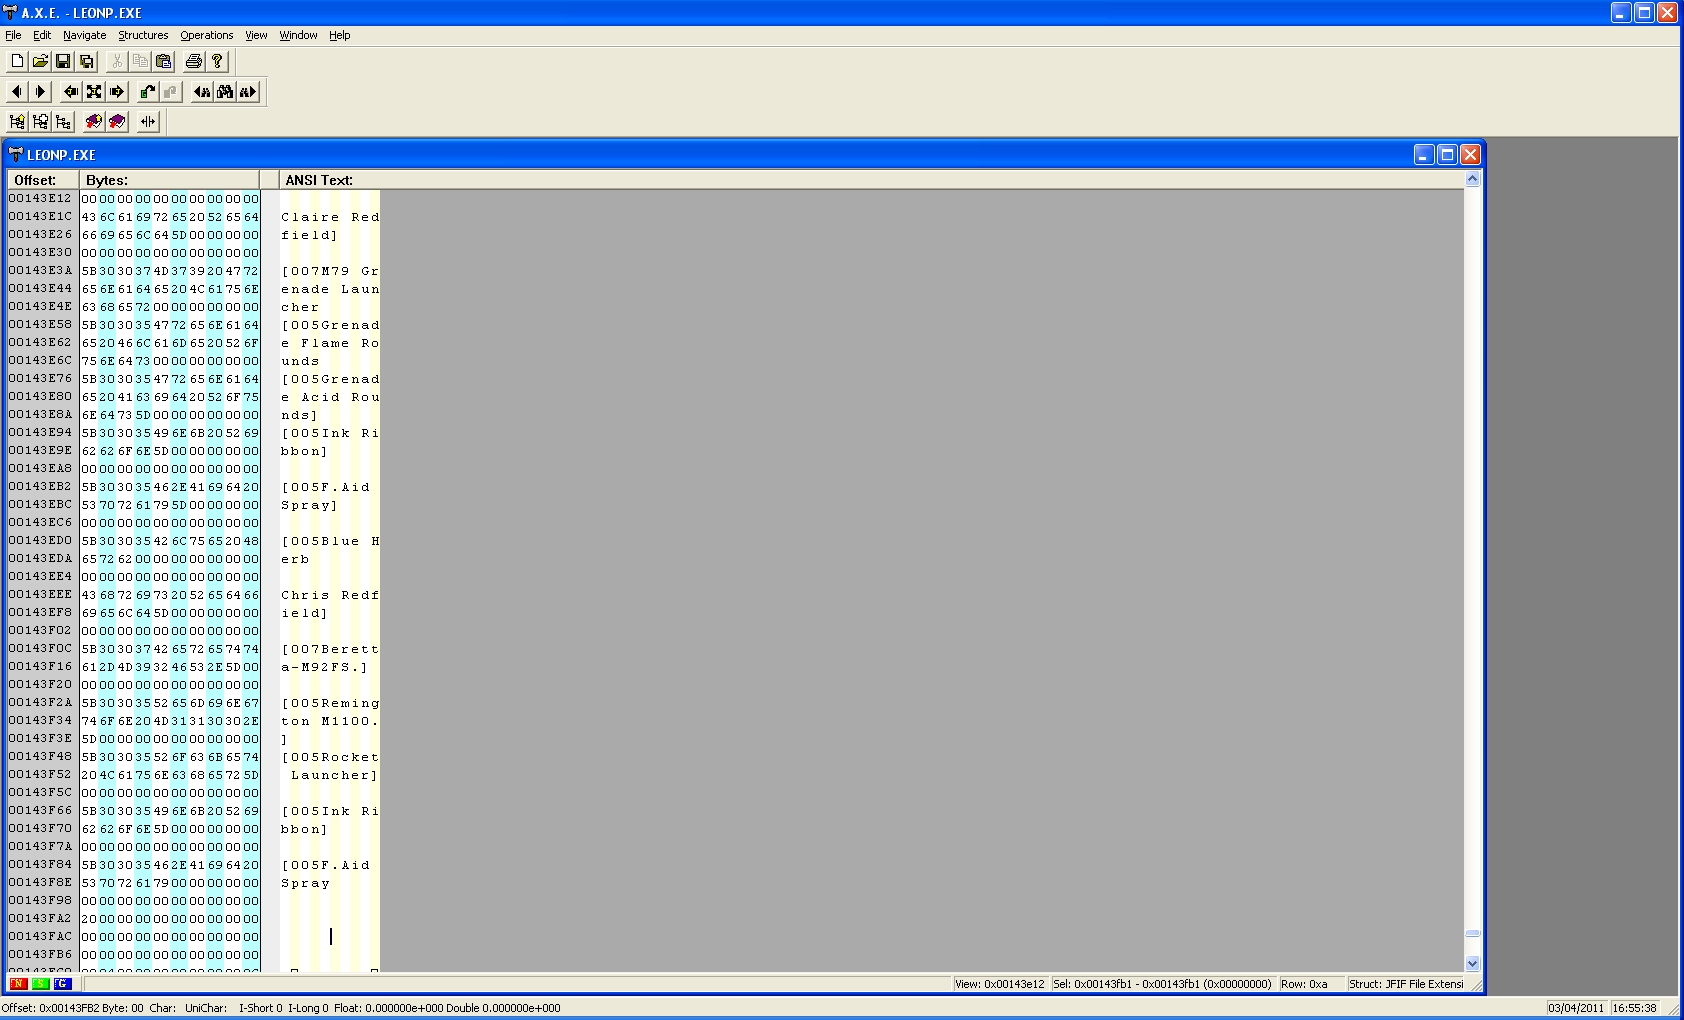Toggle the green S status indicator
The image size is (1684, 1020).
point(40,984)
